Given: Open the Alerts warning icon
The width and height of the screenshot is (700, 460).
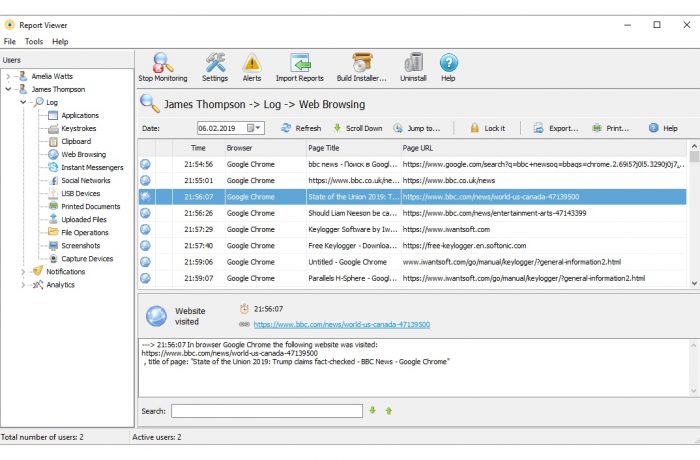Looking at the screenshot, I should point(252,67).
